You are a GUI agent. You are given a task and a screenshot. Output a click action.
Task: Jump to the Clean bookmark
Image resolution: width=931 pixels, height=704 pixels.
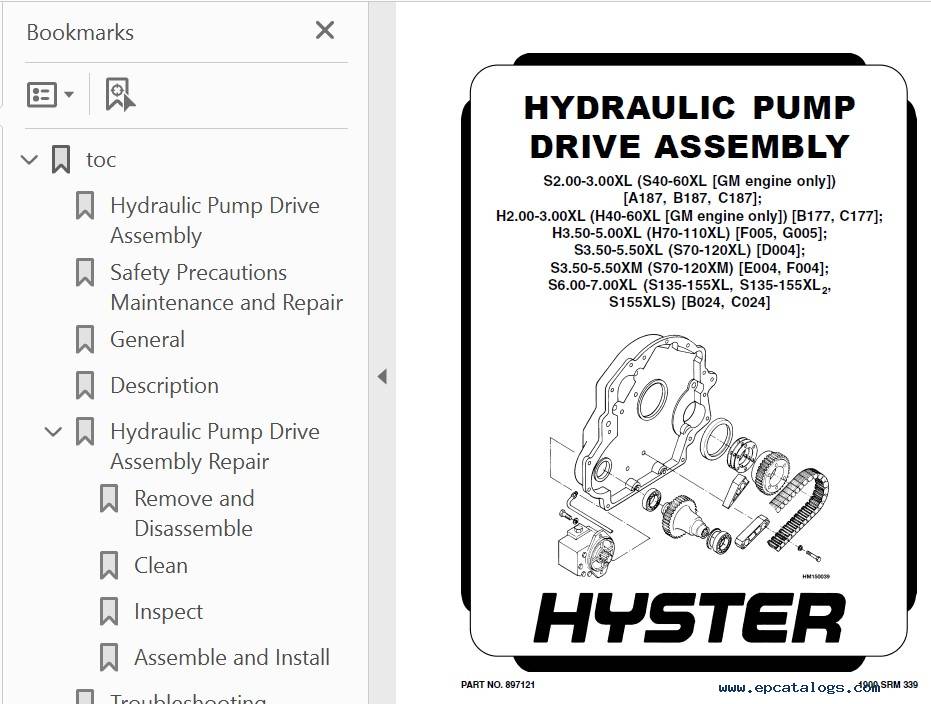(x=161, y=566)
